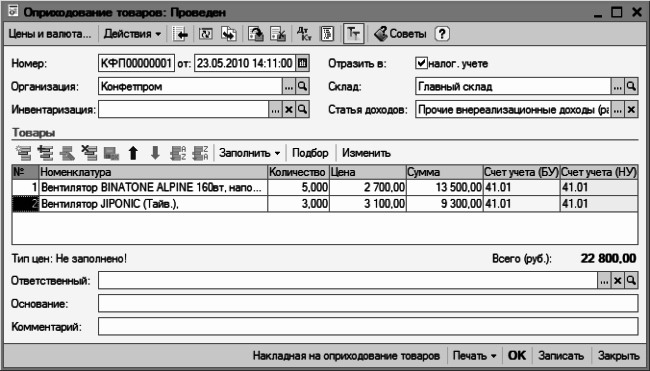Screen dimensions: 650x371
Task: Expand the Заполнить dropdown
Action: pyautogui.click(x=250, y=153)
